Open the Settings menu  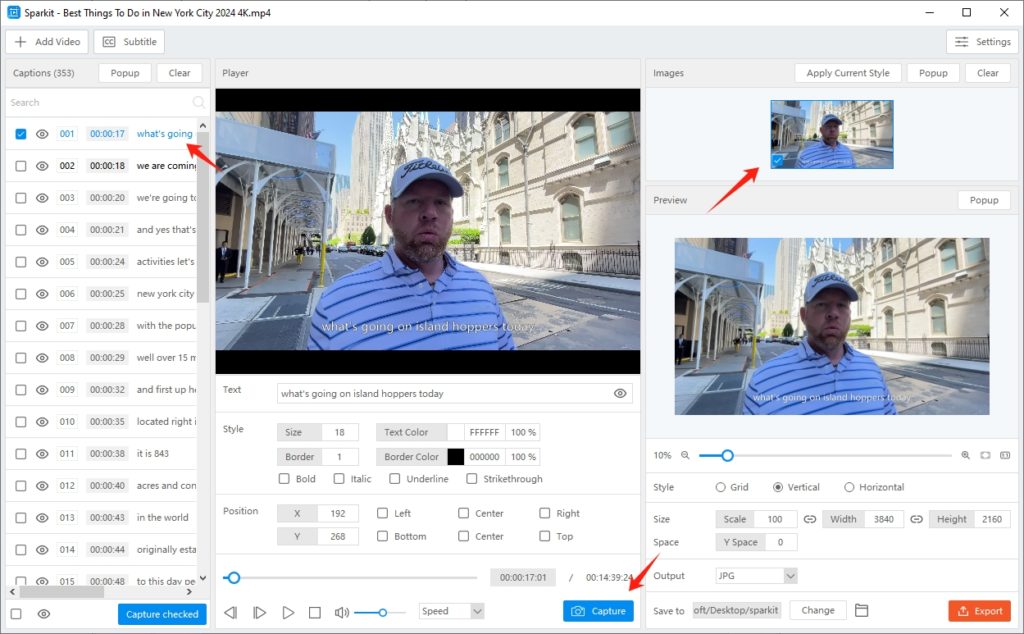[981, 42]
